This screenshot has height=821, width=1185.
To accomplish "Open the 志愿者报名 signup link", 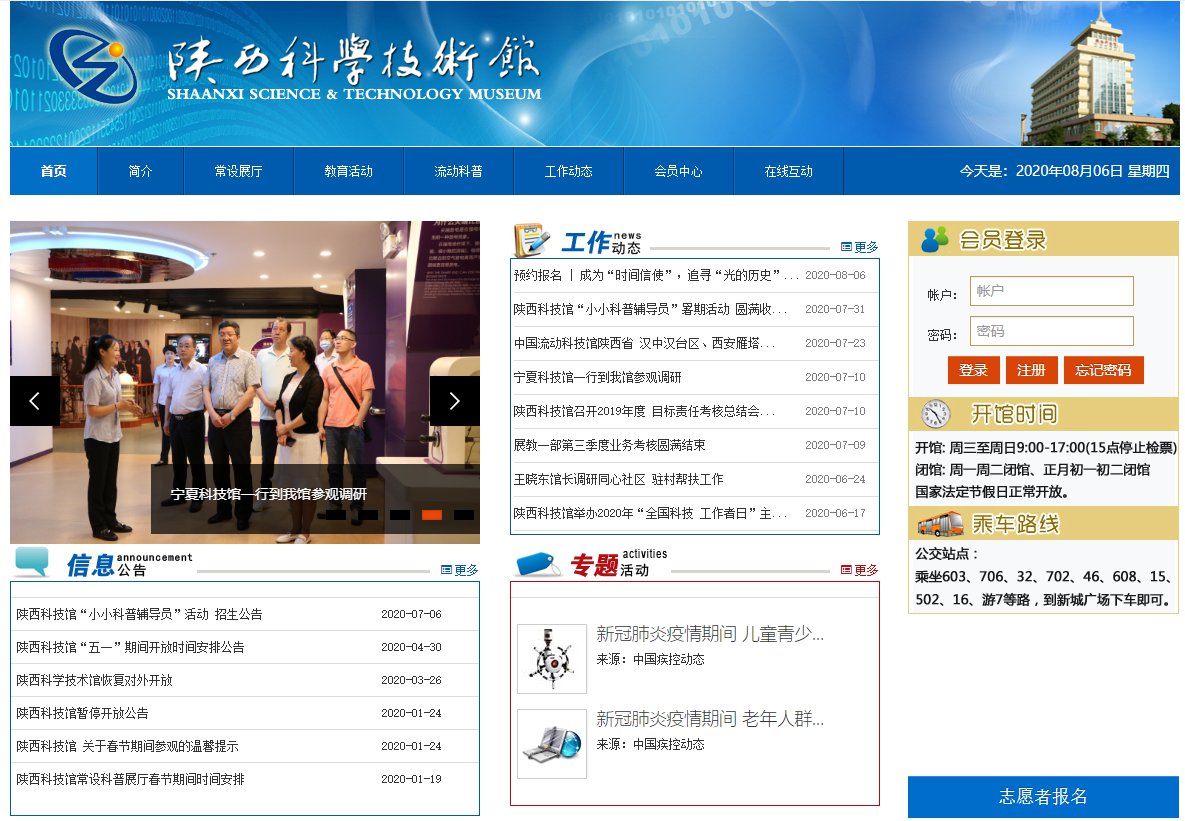I will [1043, 796].
